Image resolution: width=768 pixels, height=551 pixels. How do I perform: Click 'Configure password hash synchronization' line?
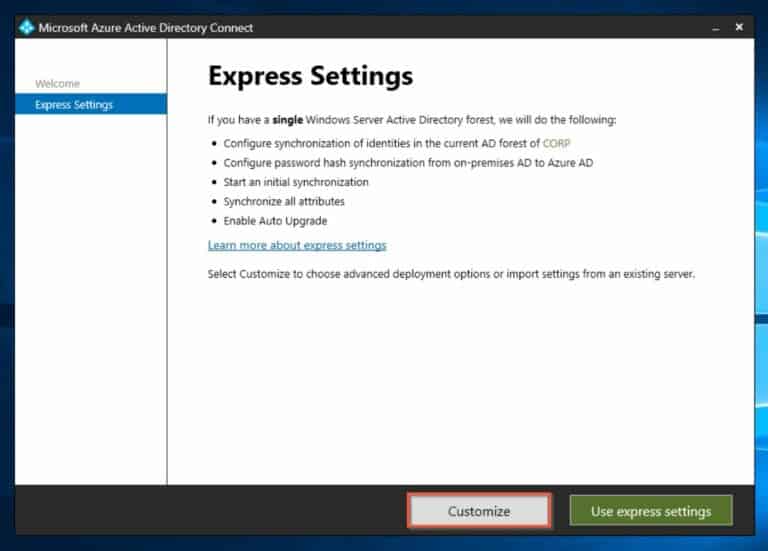tap(408, 163)
